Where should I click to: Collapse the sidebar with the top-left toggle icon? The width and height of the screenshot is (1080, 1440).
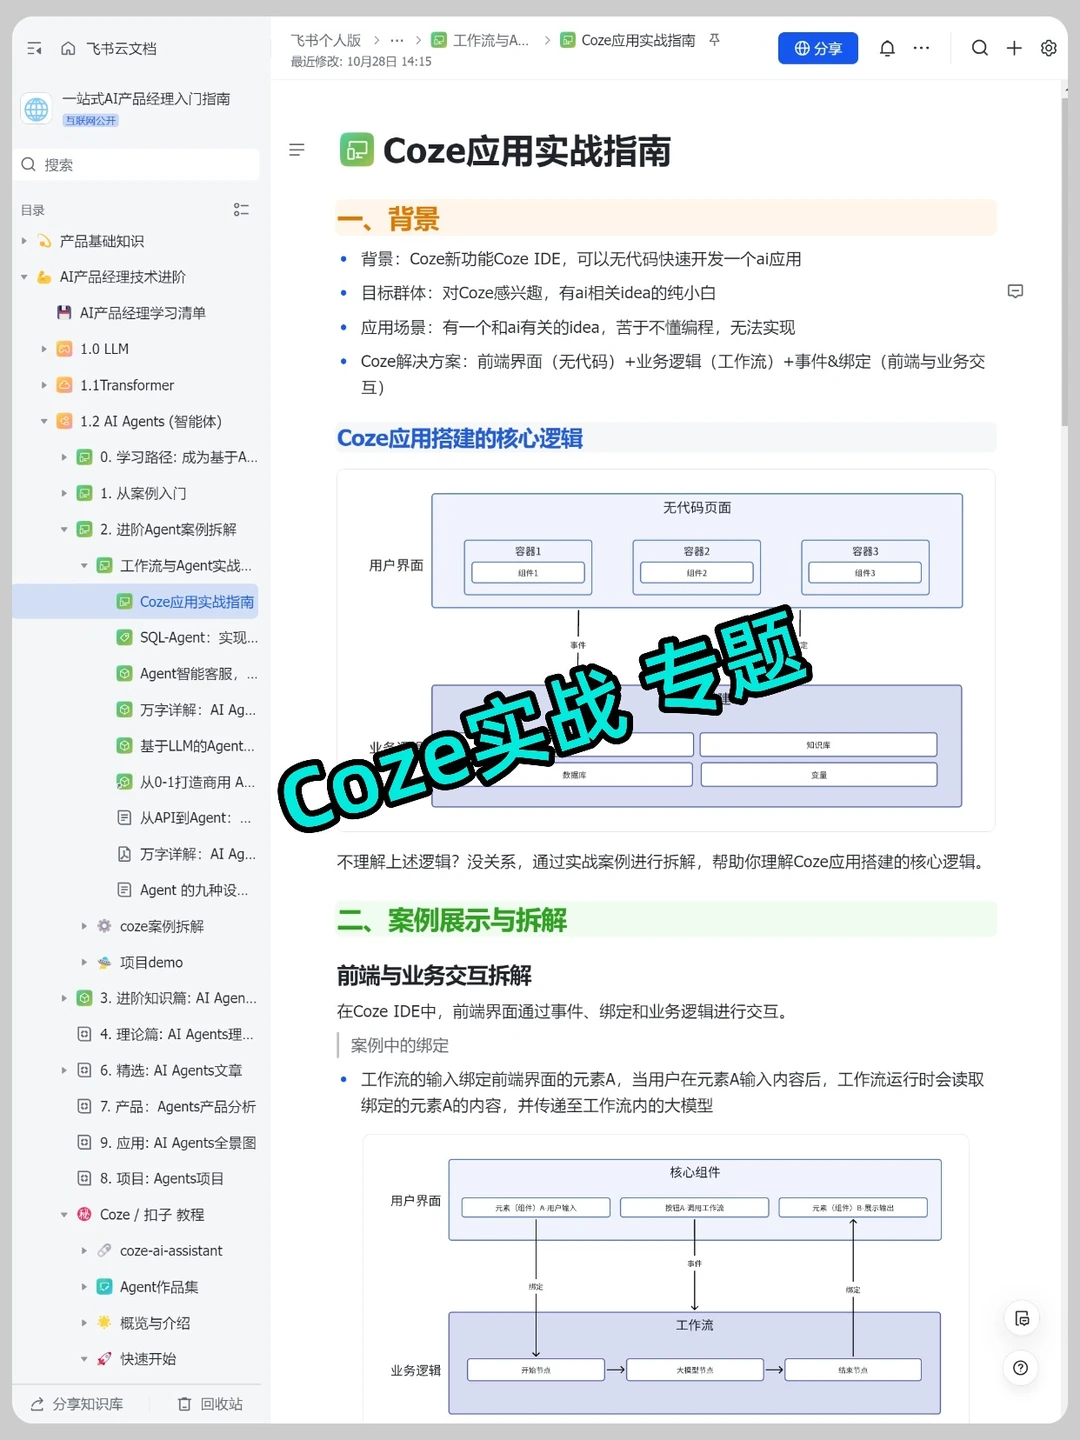pos(35,48)
